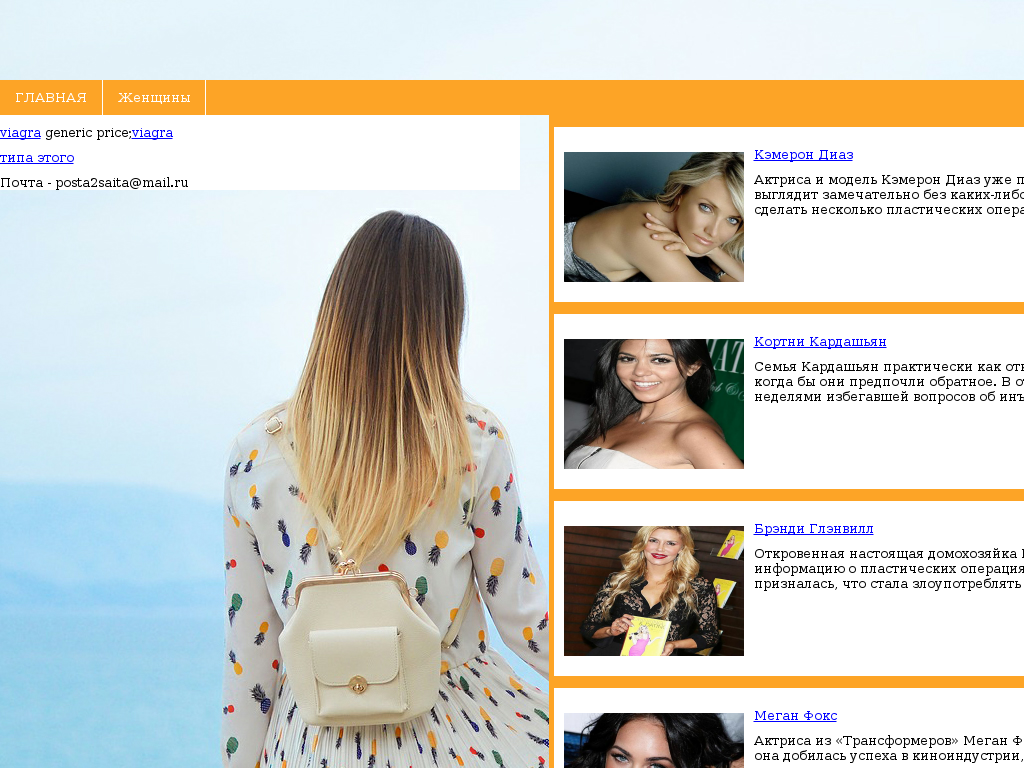Viewport: 1024px width, 768px height.
Task: Select the Брэнди Глэнвилл article thumbnail photo
Action: pyautogui.click(x=653, y=591)
